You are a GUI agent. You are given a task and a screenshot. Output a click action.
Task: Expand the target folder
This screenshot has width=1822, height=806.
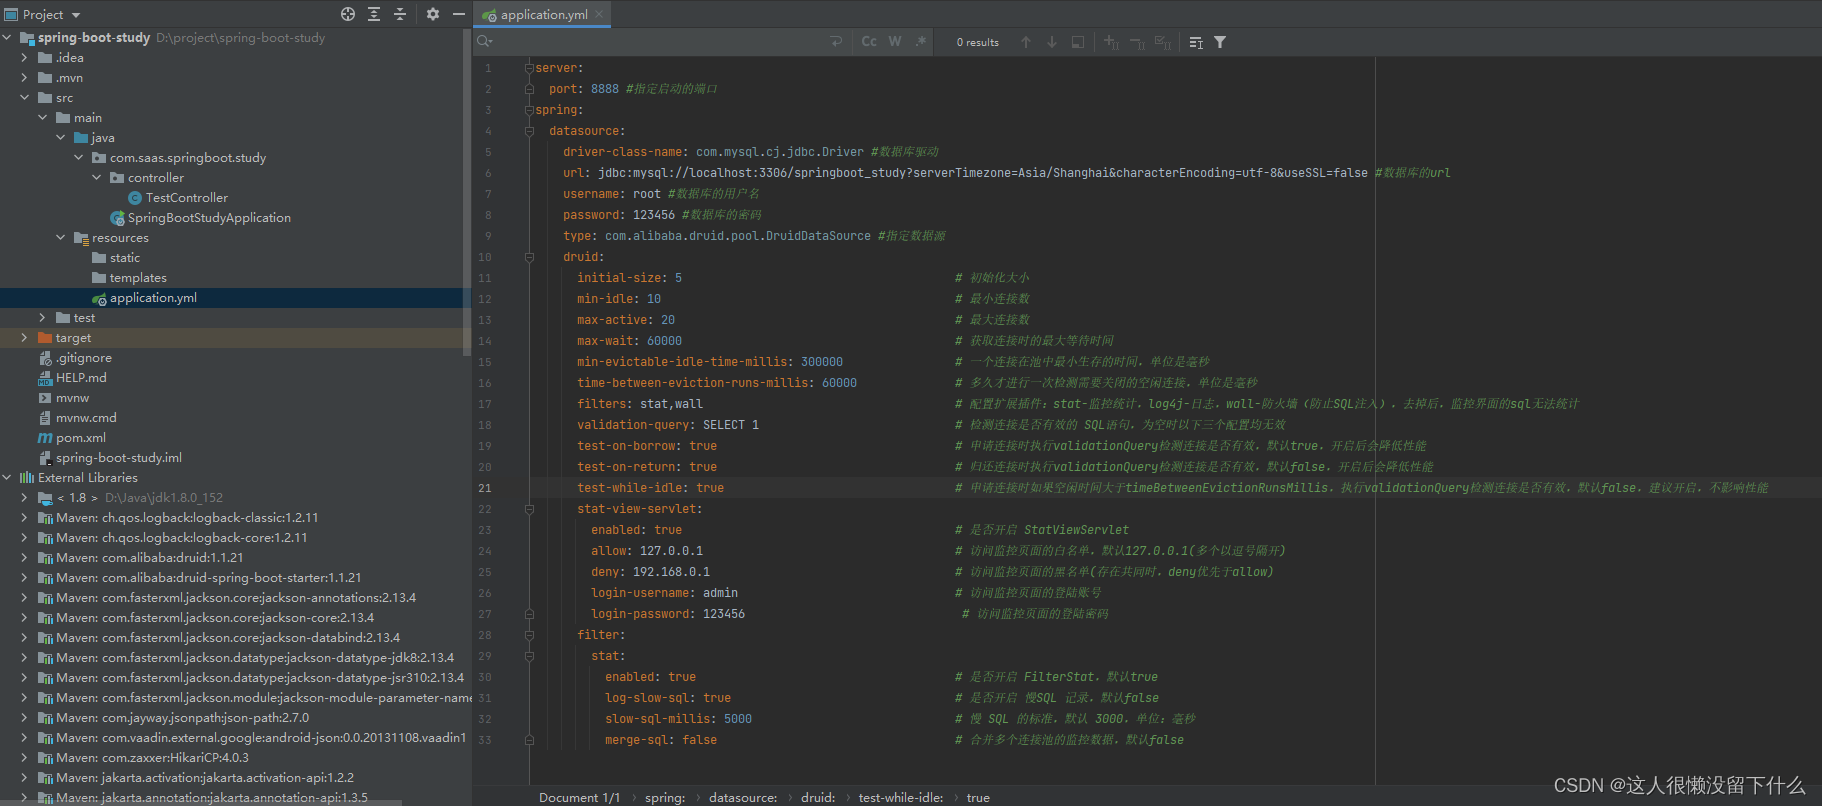point(24,338)
